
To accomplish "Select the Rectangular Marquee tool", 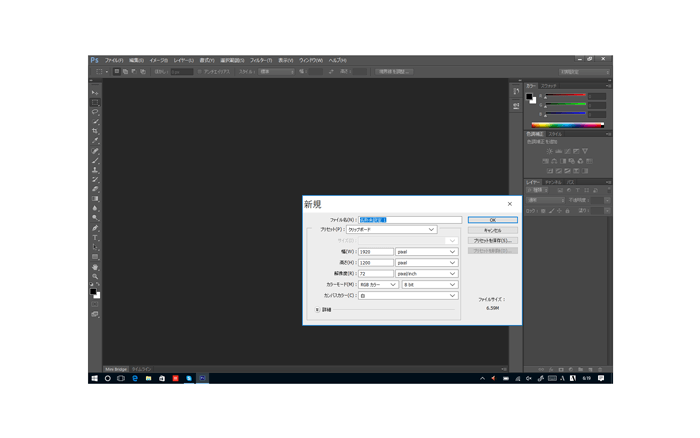I will 96,103.
